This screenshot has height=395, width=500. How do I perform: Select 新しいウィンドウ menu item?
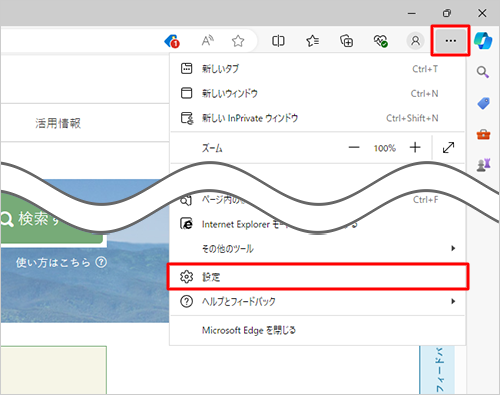[x=317, y=93]
